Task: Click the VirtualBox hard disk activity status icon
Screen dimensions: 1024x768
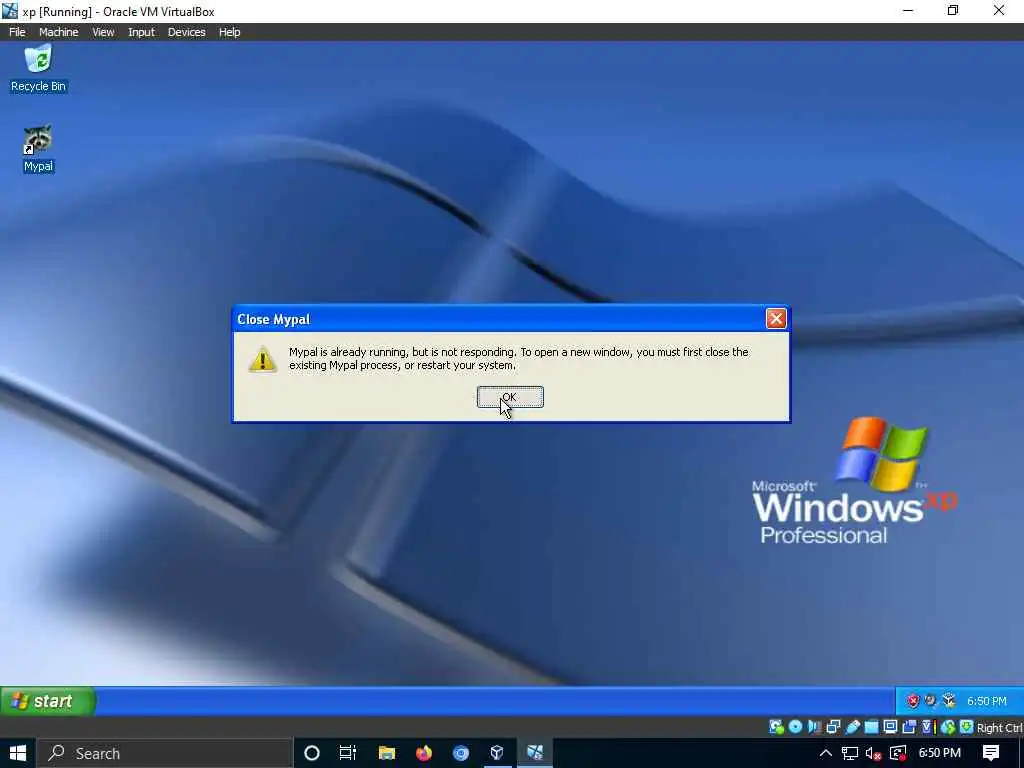Action: 776,727
